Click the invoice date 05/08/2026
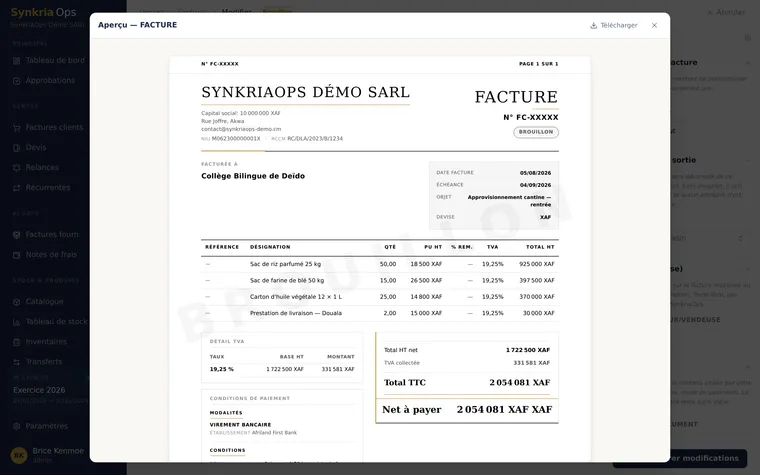Screen dimensions: 760x475 click(535, 173)
